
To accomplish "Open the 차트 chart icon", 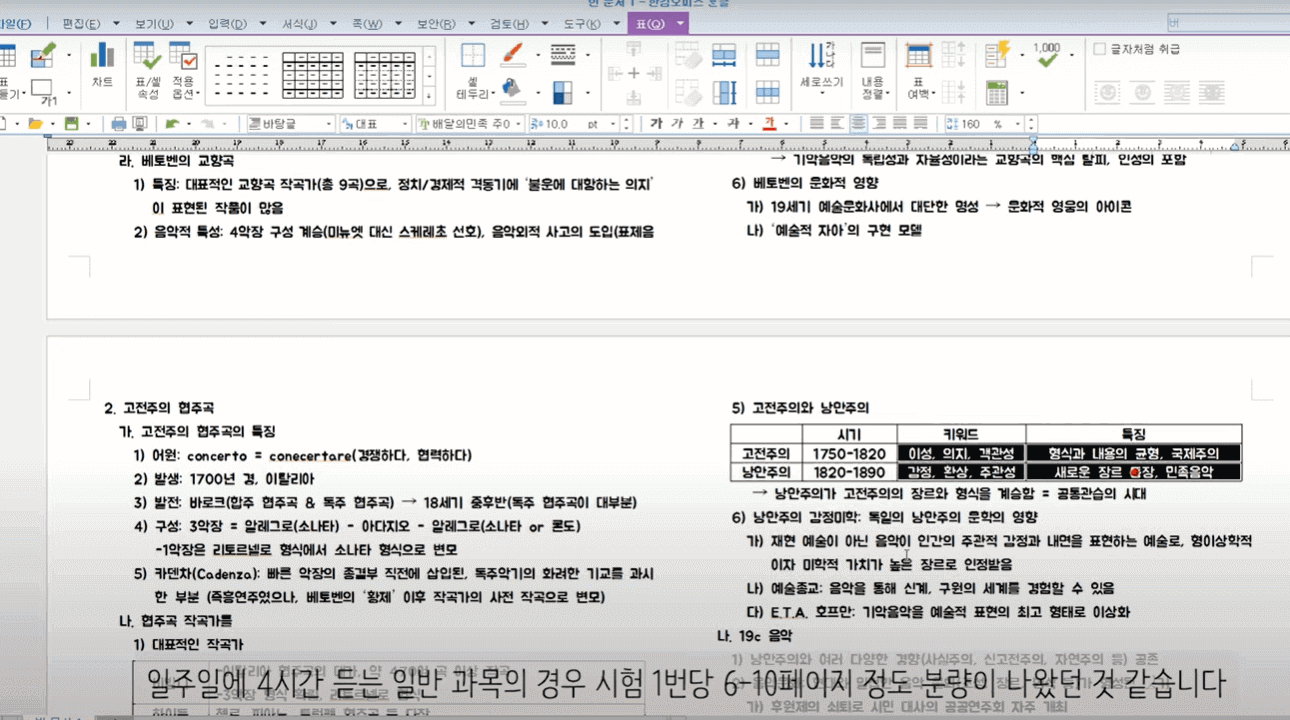I will [x=101, y=64].
